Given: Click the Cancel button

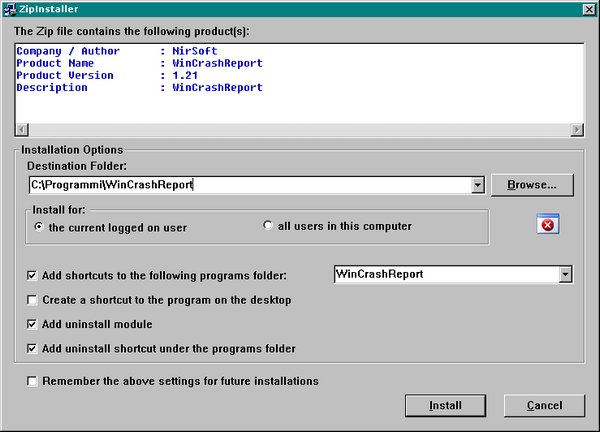Looking at the screenshot, I should click(545, 406).
